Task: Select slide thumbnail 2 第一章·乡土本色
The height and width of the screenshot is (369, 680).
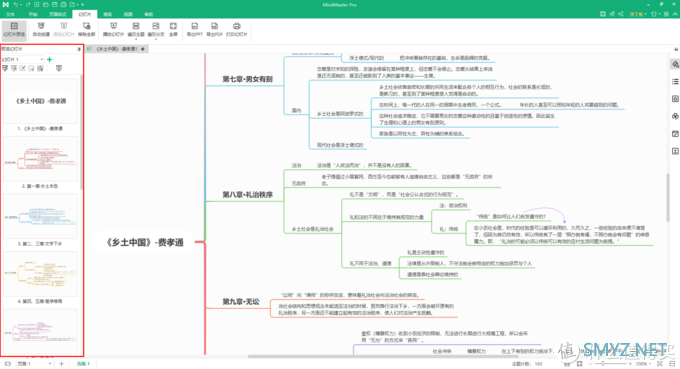Action: click(x=40, y=159)
